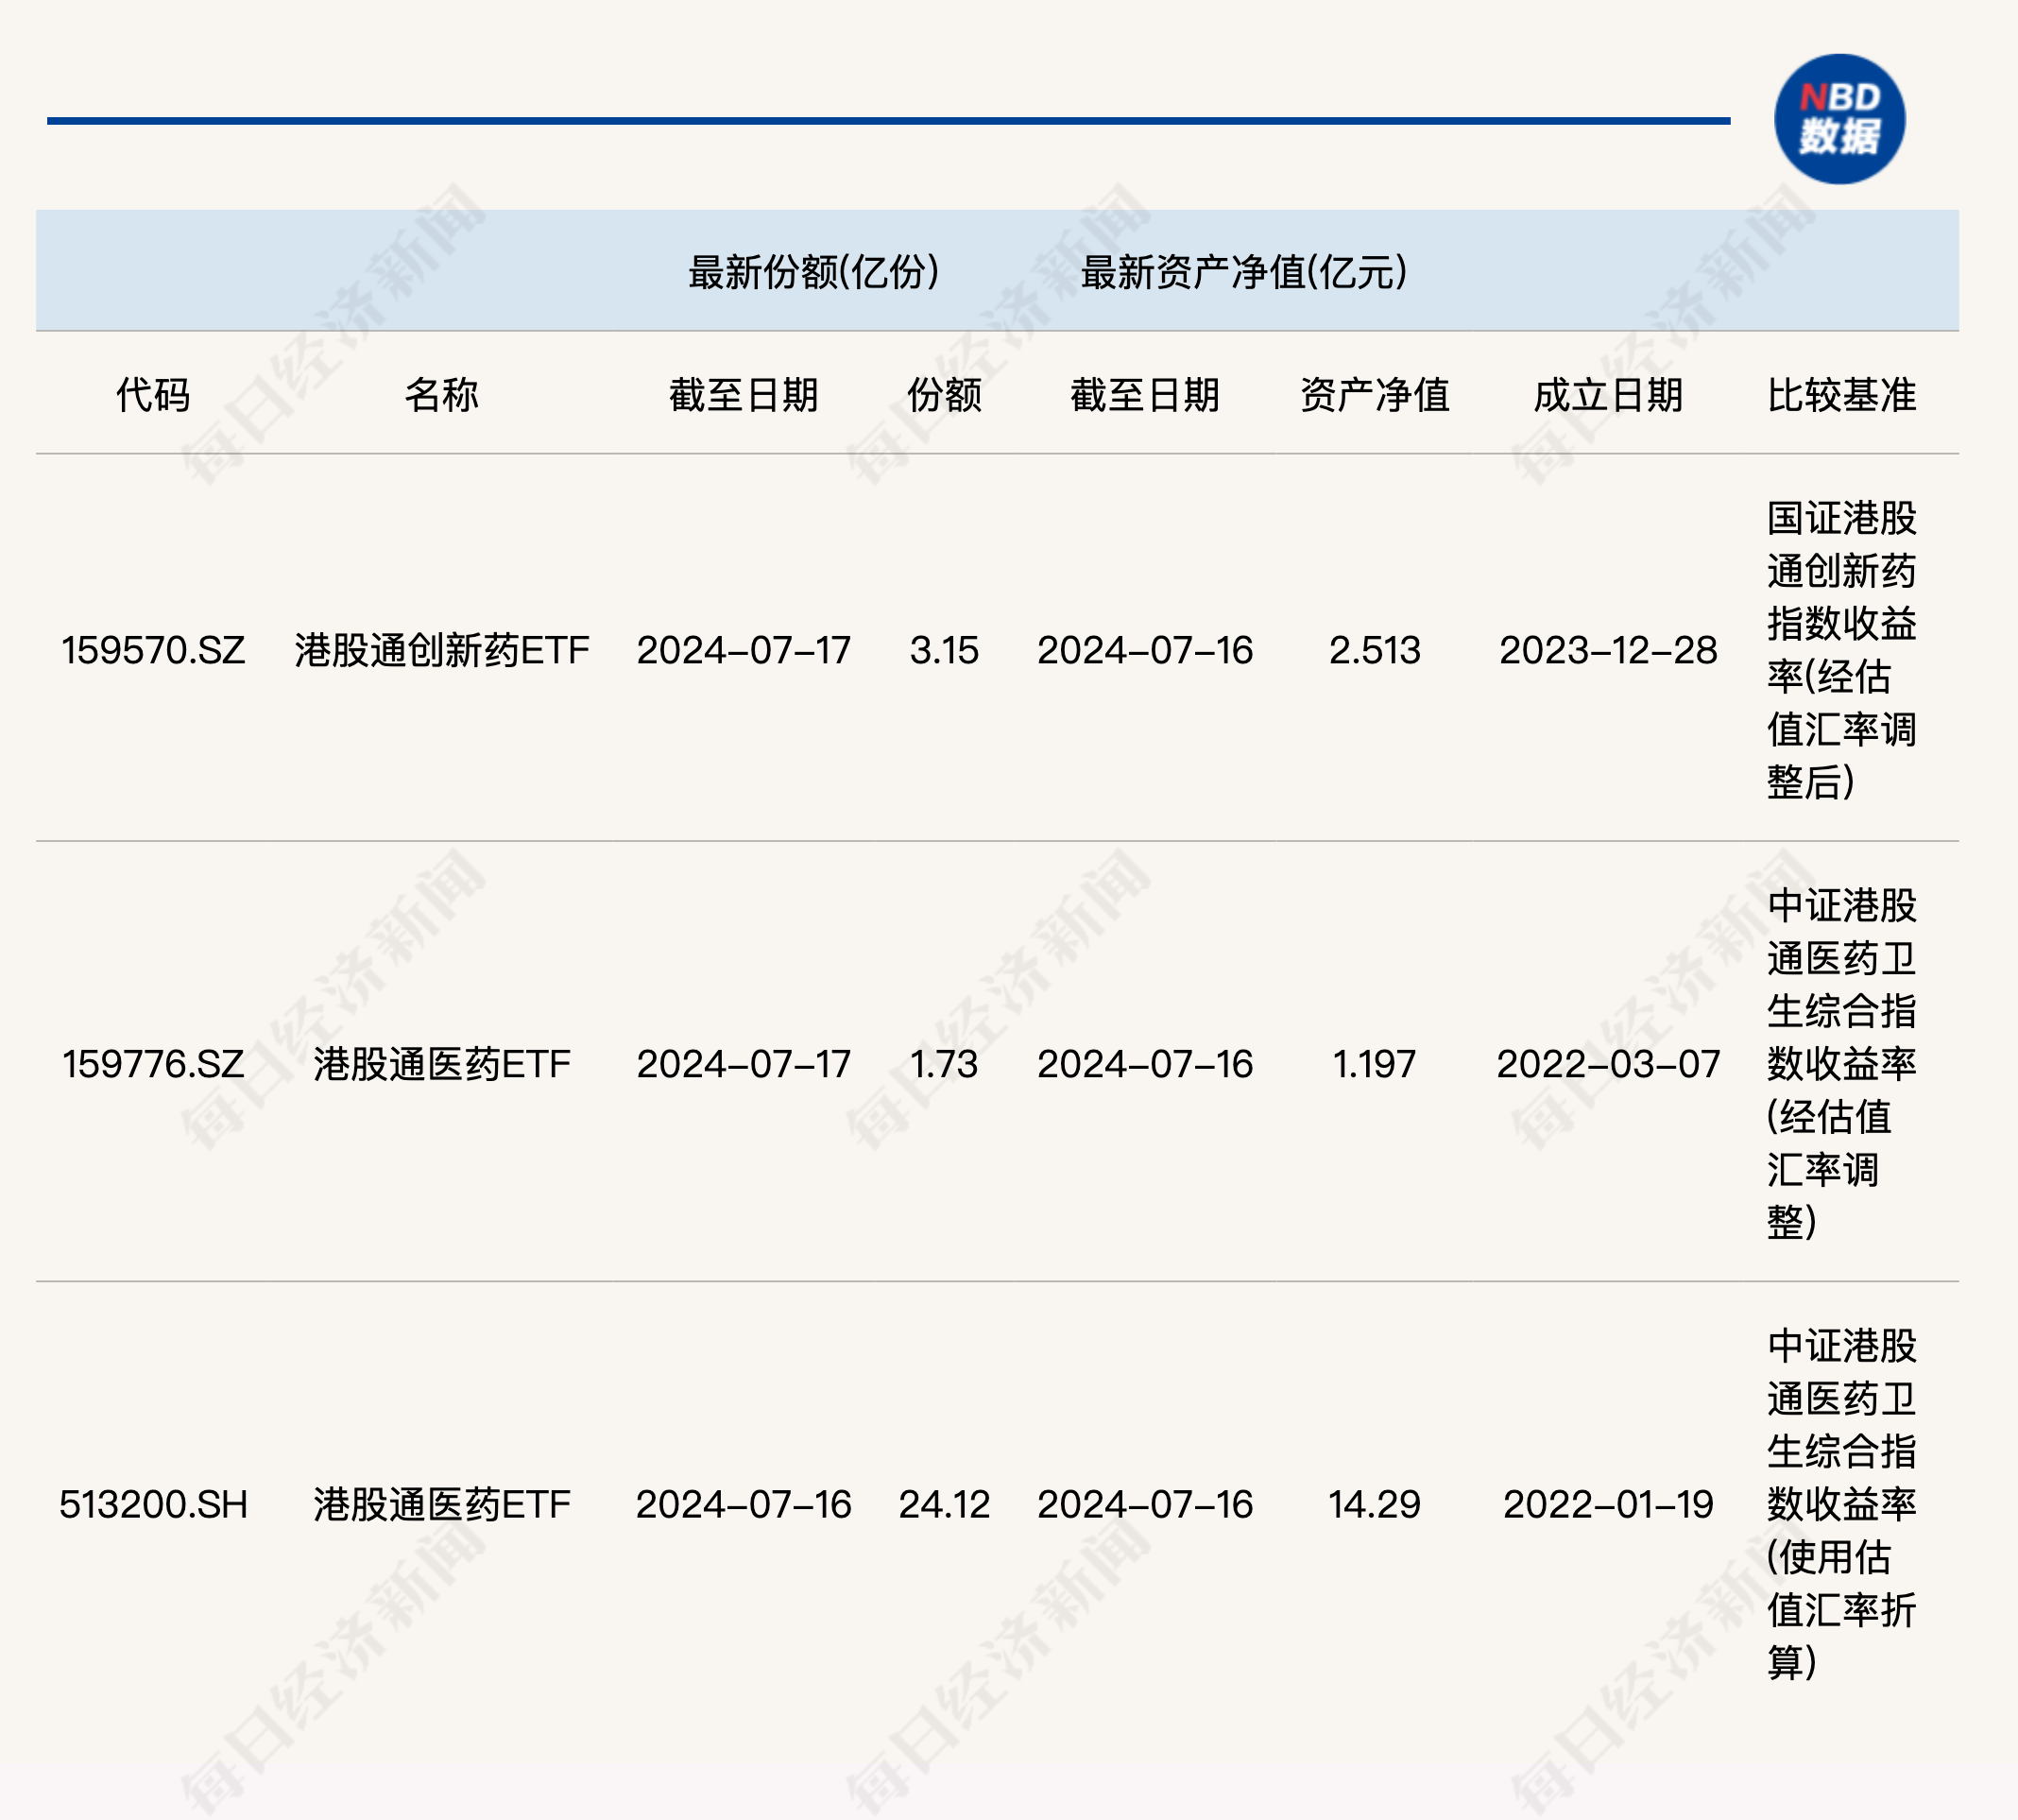Image resolution: width=2018 pixels, height=1820 pixels.
Task: Click the NBD 数据 logo badge
Action: pos(1839,119)
